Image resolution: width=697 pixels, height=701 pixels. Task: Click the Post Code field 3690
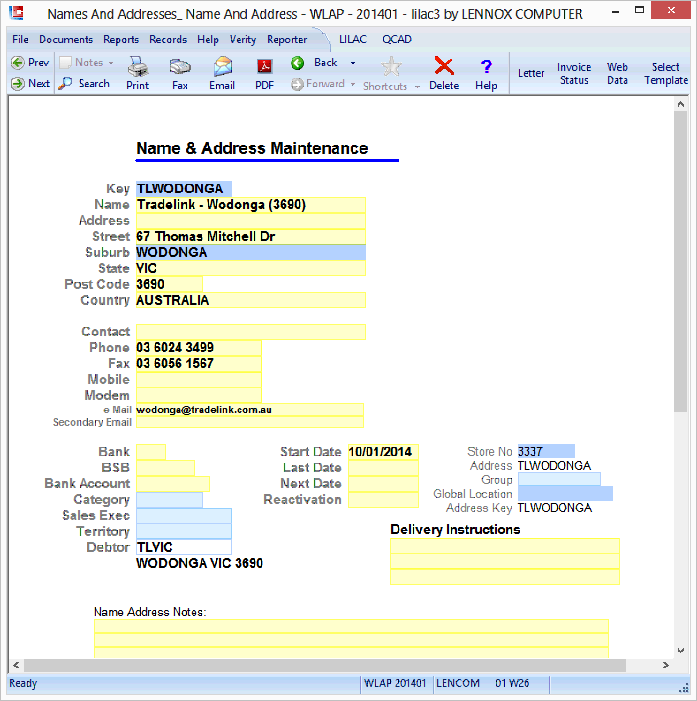pyautogui.click(x=169, y=284)
